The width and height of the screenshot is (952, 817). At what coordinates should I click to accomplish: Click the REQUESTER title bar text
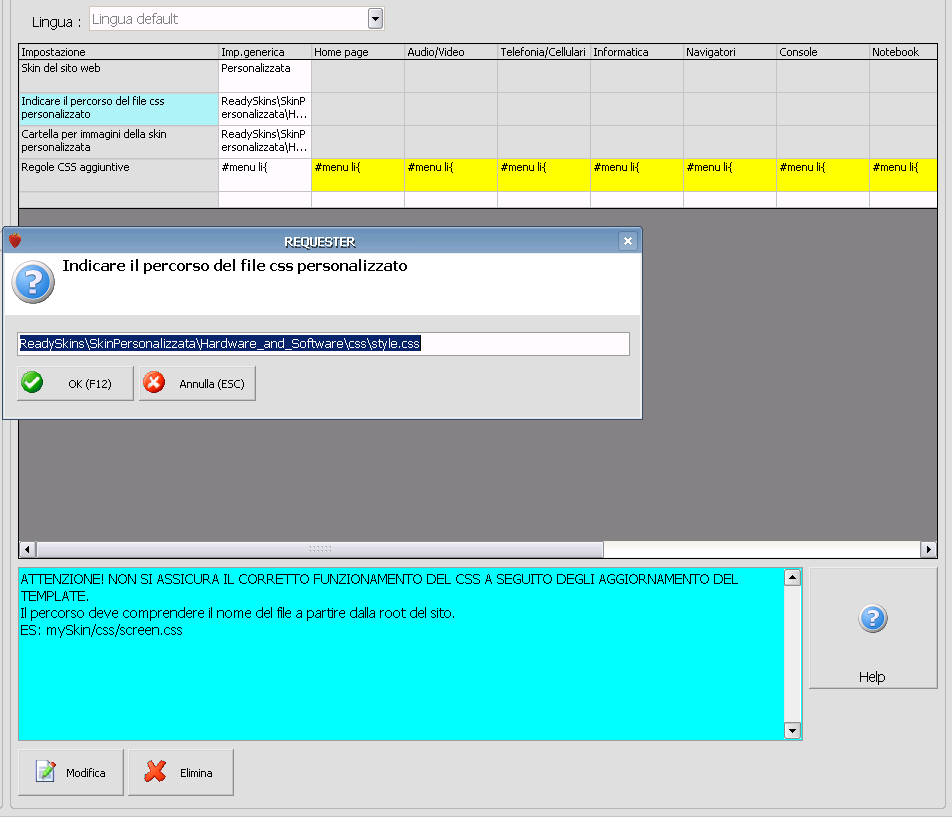click(319, 242)
